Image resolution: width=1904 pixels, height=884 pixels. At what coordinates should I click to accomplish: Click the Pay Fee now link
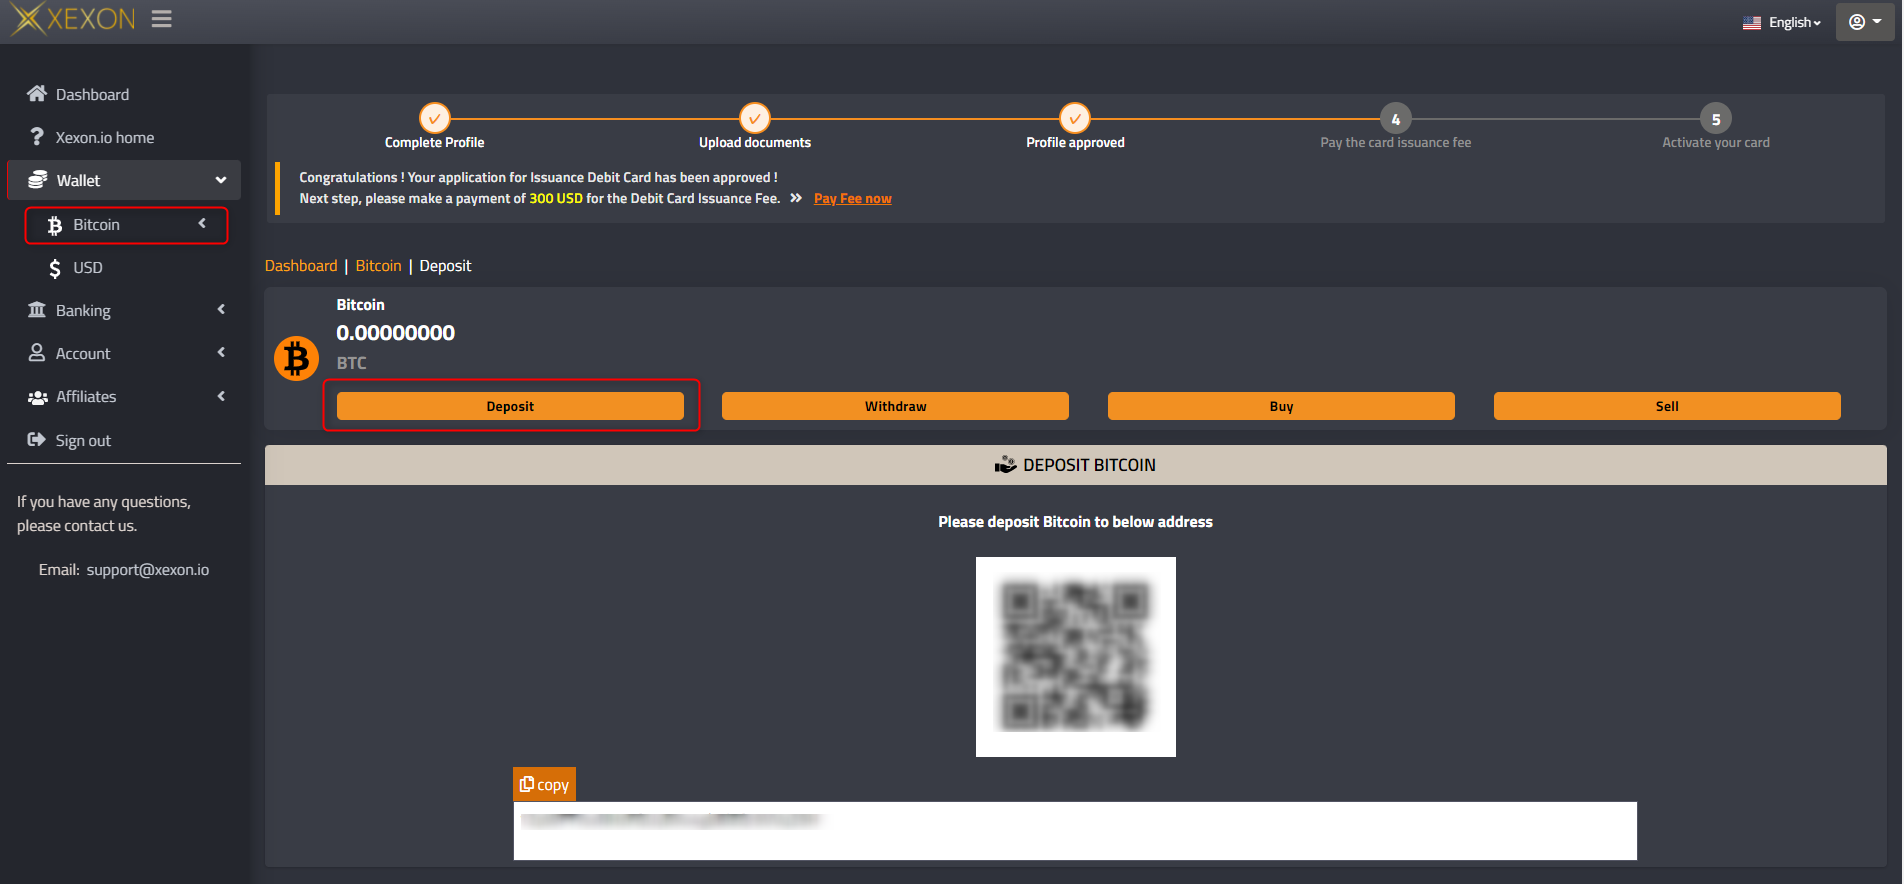tap(853, 198)
